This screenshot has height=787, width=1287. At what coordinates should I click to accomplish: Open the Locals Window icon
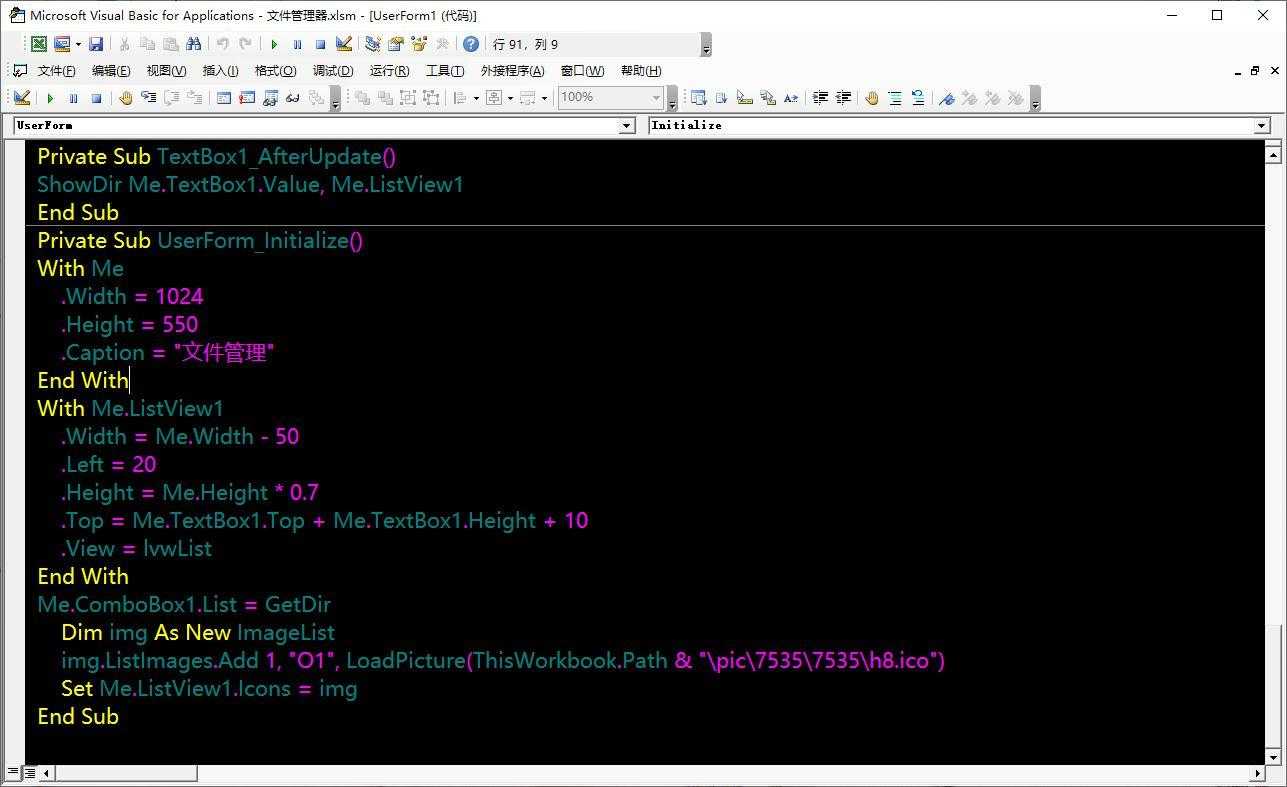coord(224,98)
